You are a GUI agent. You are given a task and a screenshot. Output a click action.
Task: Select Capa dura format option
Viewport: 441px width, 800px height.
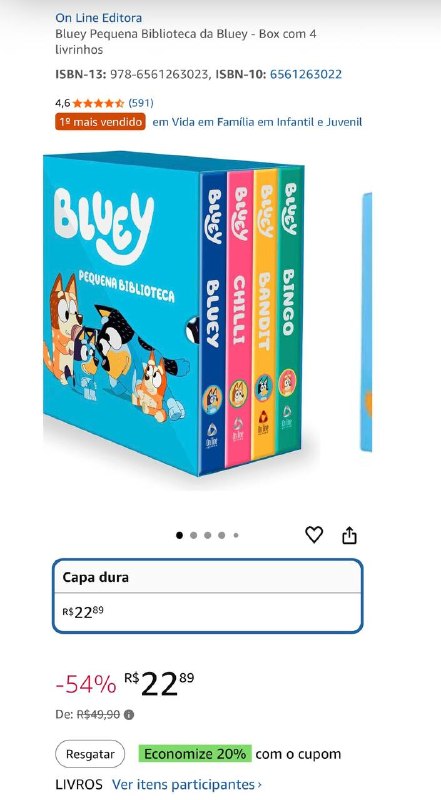tap(208, 596)
